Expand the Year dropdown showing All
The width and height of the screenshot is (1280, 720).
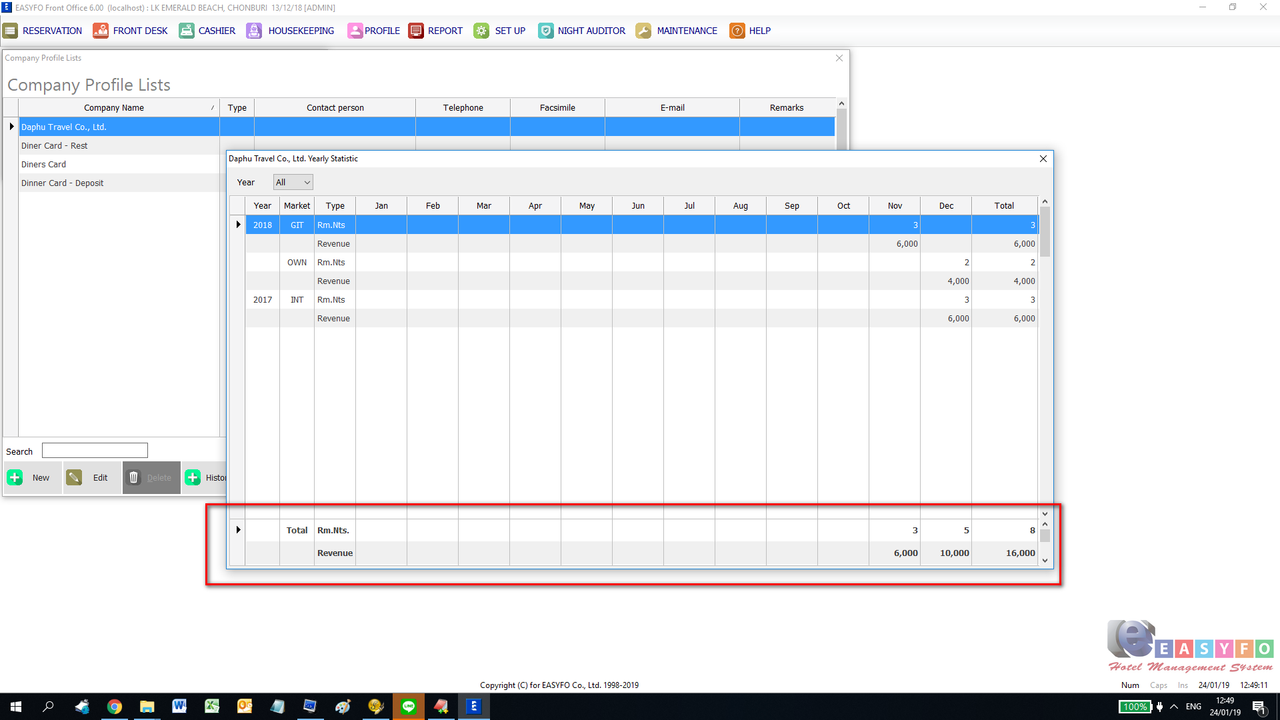tap(293, 182)
